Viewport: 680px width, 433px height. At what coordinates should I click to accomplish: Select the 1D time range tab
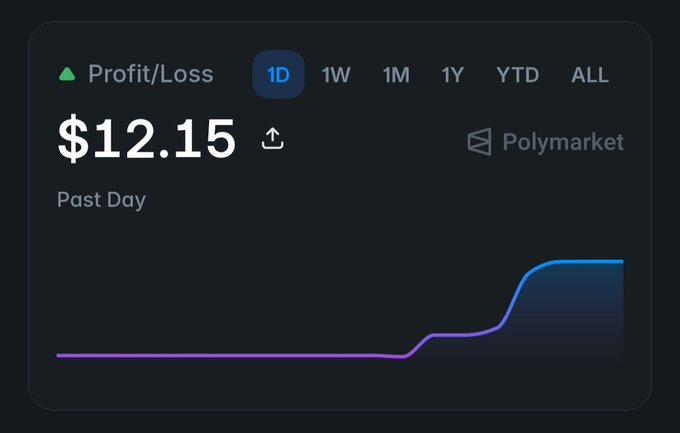click(x=278, y=75)
